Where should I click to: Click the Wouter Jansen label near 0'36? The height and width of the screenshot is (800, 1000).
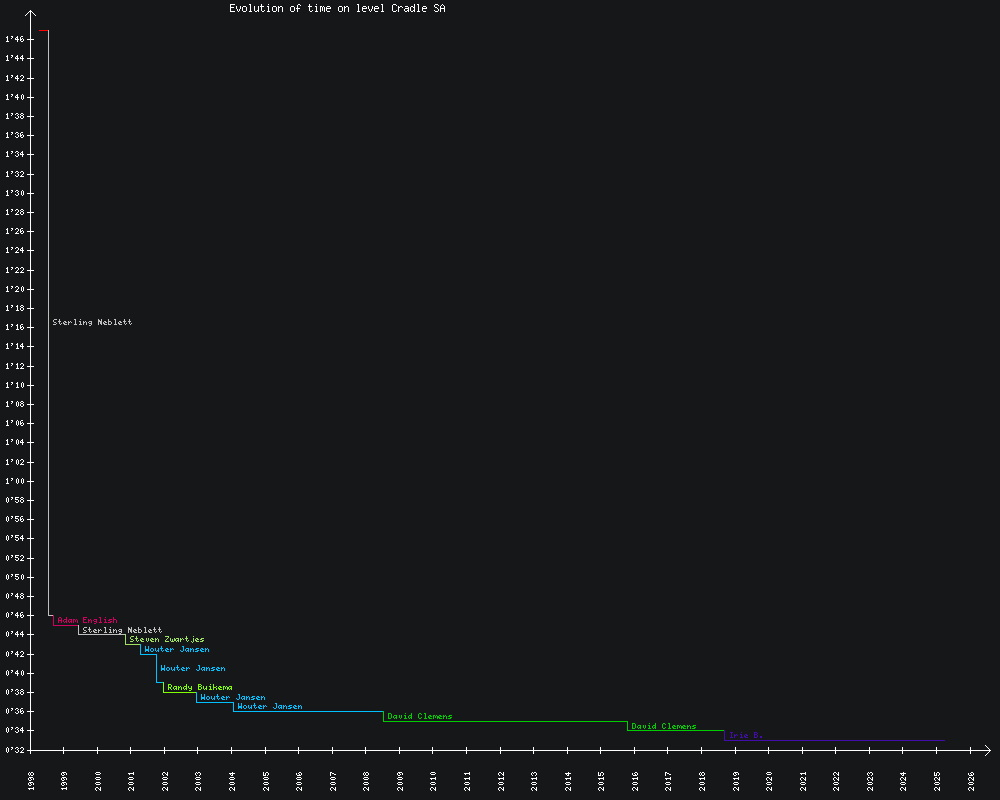pyautogui.click(x=269, y=707)
